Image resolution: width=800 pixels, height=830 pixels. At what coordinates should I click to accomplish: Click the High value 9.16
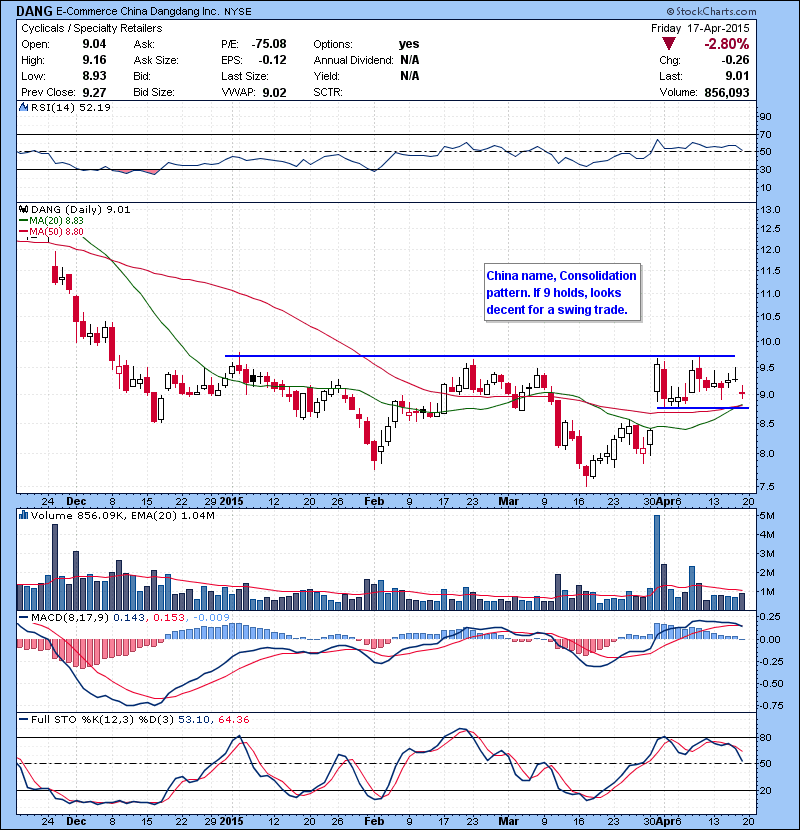tap(94, 60)
